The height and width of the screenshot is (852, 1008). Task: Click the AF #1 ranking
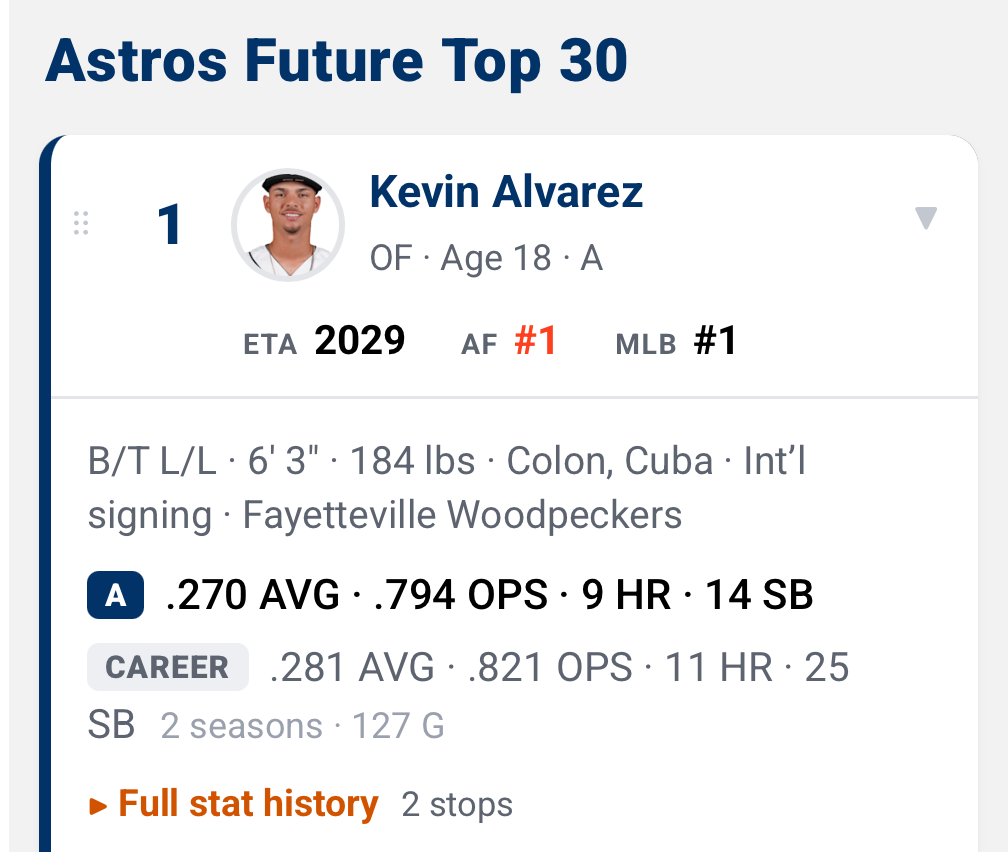508,341
